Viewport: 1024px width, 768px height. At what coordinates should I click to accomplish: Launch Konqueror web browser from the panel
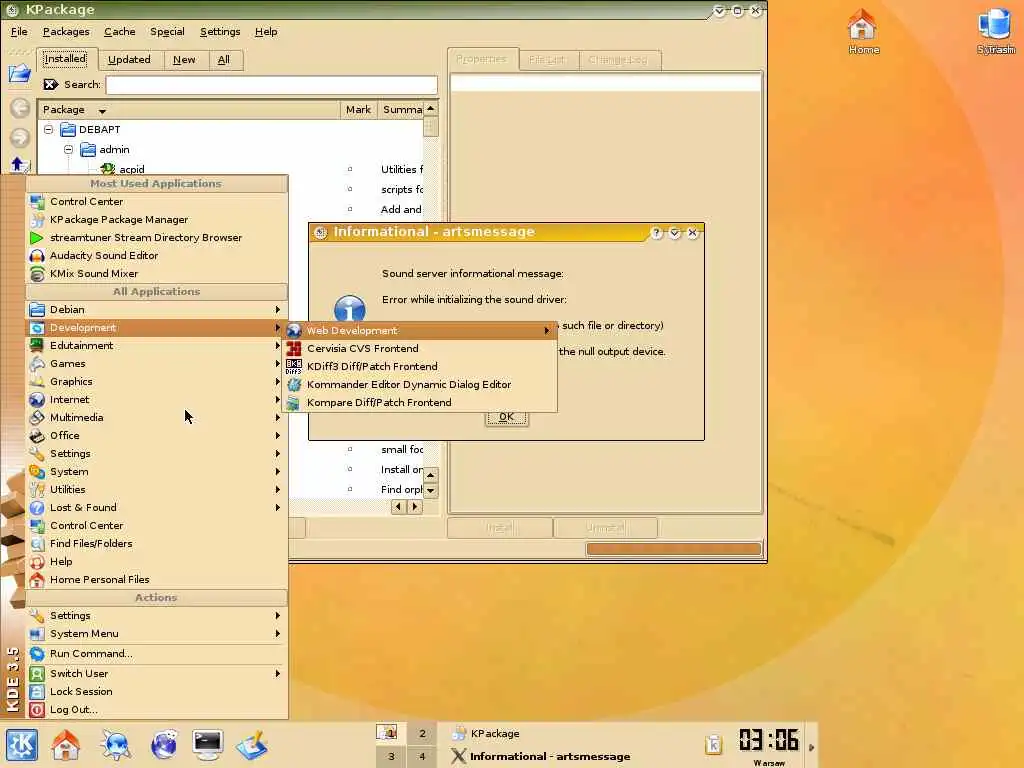[x=164, y=744]
